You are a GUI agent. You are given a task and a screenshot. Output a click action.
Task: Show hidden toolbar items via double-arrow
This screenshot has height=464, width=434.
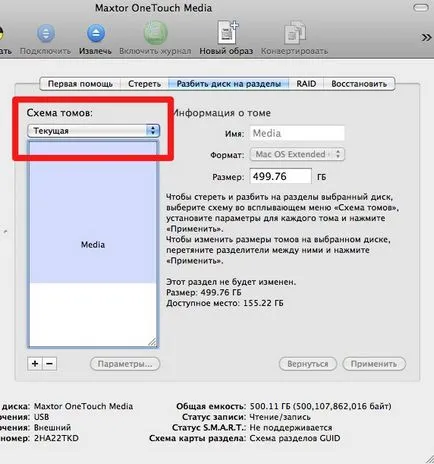[x=426, y=37]
